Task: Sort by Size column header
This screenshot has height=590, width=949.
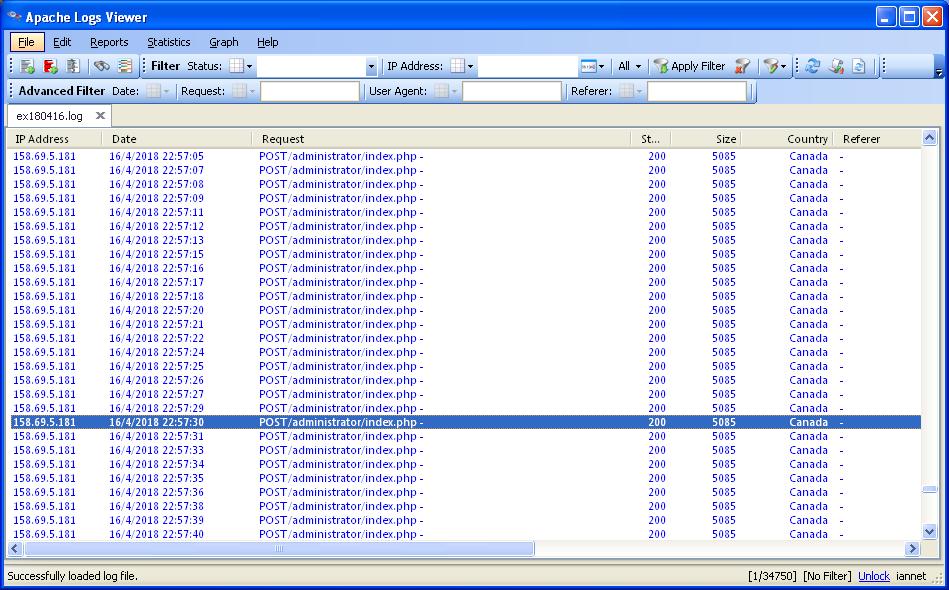Action: point(706,139)
